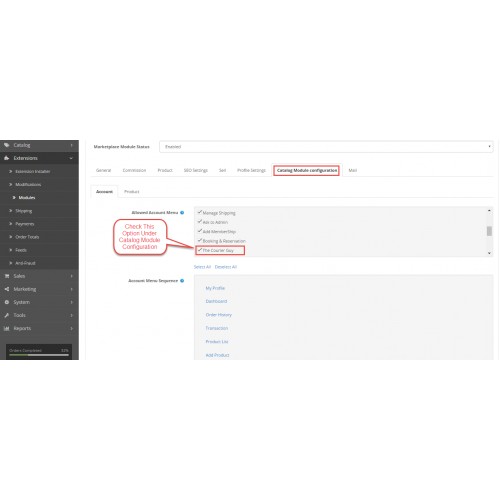Open the Marketplace Module Status dropdown
Screen dimensions: 500x500
click(x=326, y=147)
